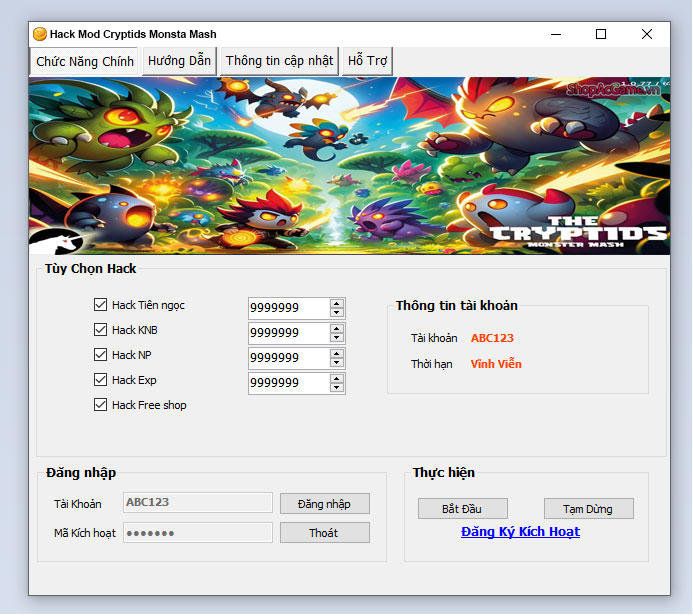
Task: Decrease Hack Tiên ngọc value with down arrow
Action: point(337,312)
